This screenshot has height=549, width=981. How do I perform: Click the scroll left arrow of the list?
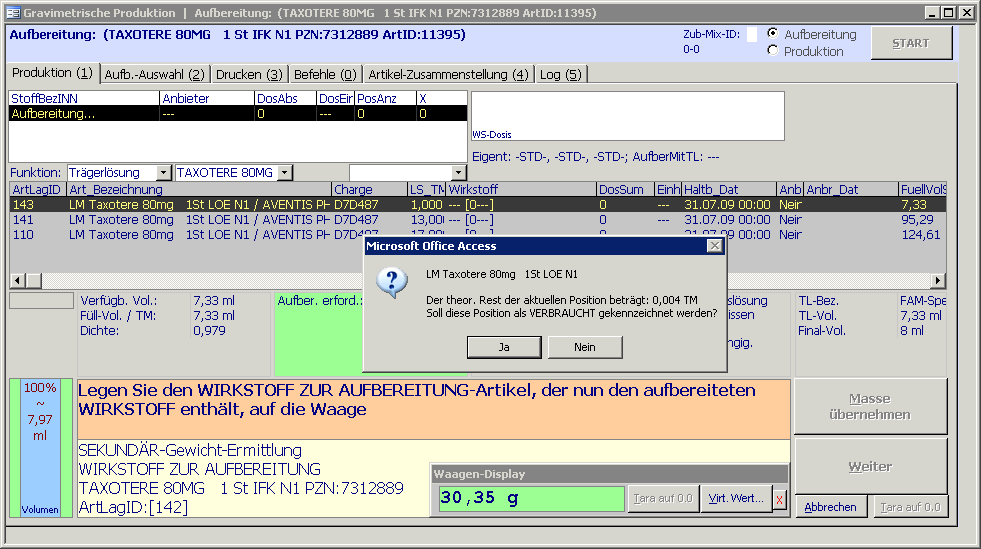tap(18, 281)
